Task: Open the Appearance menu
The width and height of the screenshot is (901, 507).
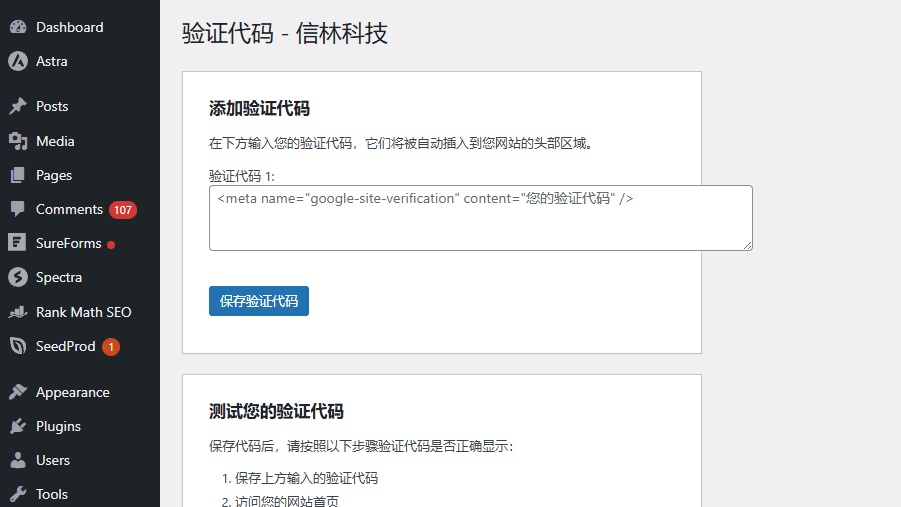Action: (x=72, y=392)
